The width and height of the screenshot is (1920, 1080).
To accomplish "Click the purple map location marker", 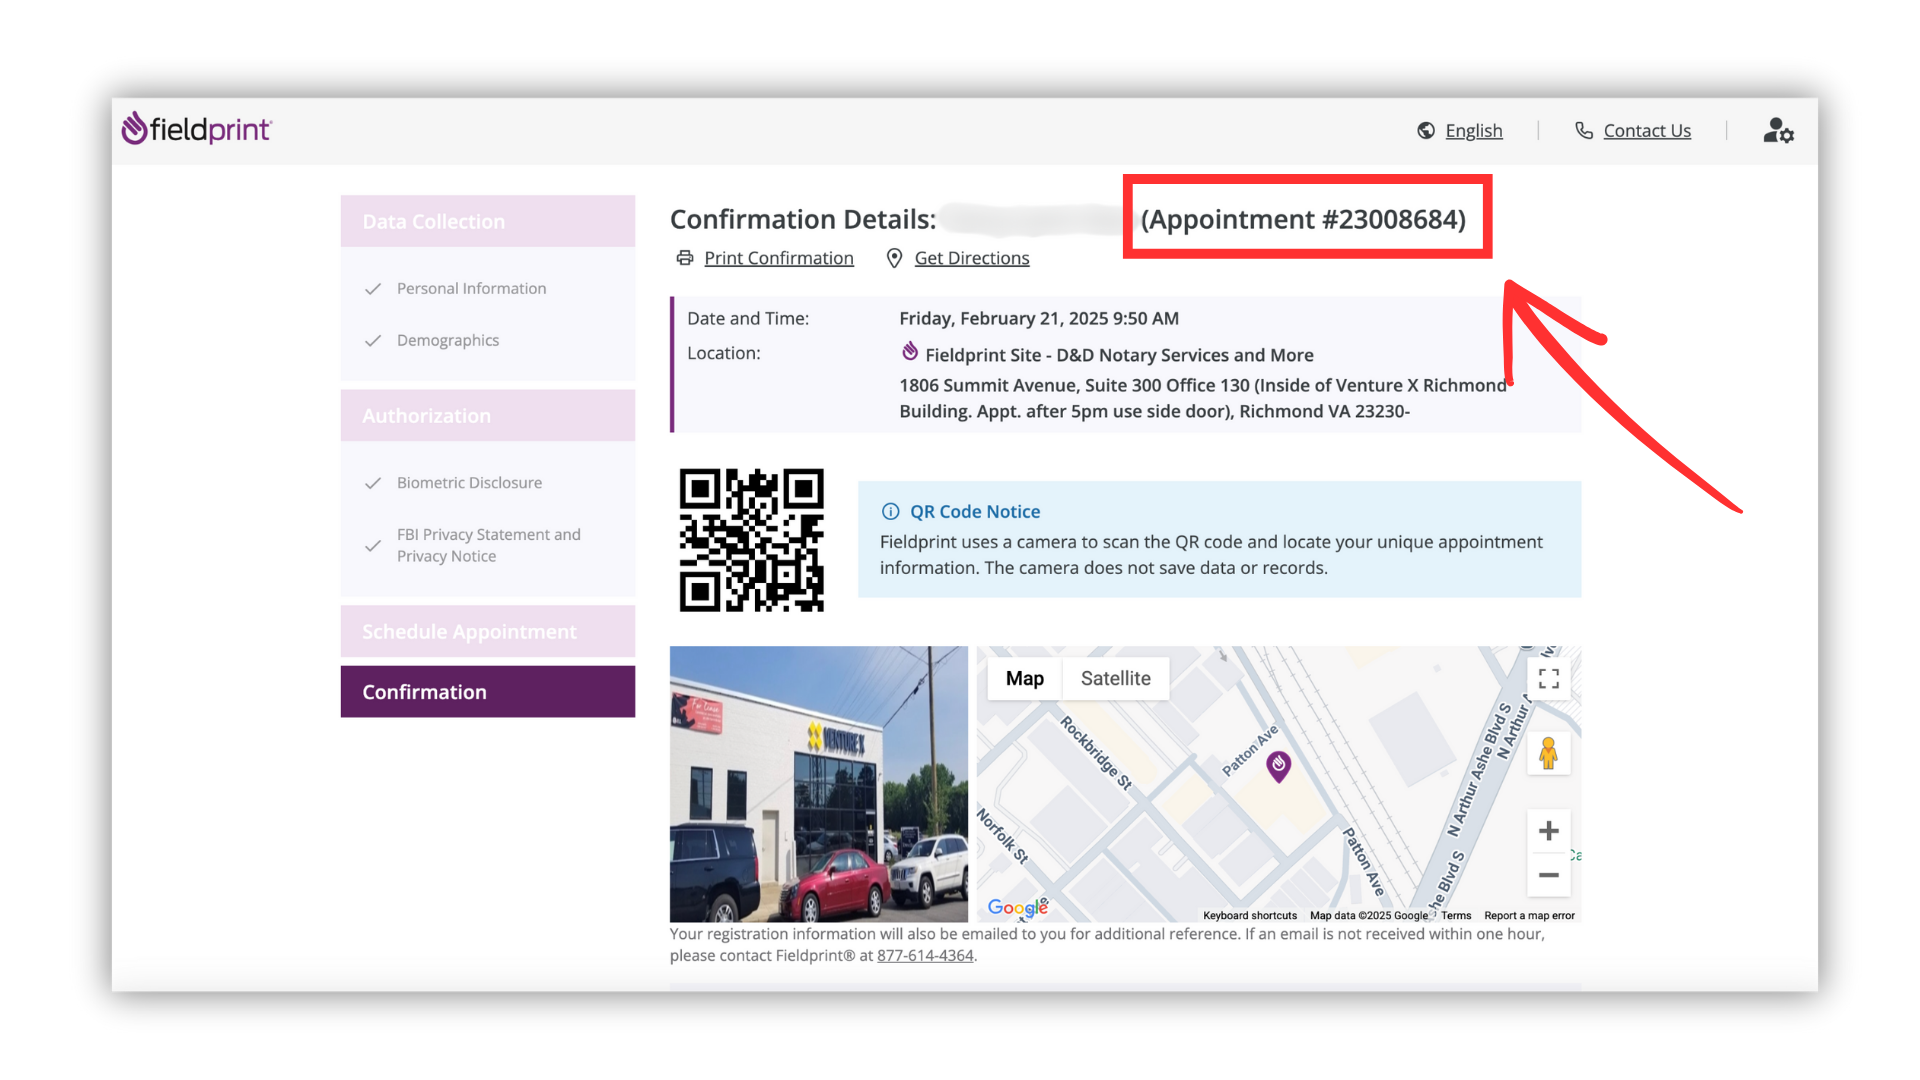I will [1278, 765].
